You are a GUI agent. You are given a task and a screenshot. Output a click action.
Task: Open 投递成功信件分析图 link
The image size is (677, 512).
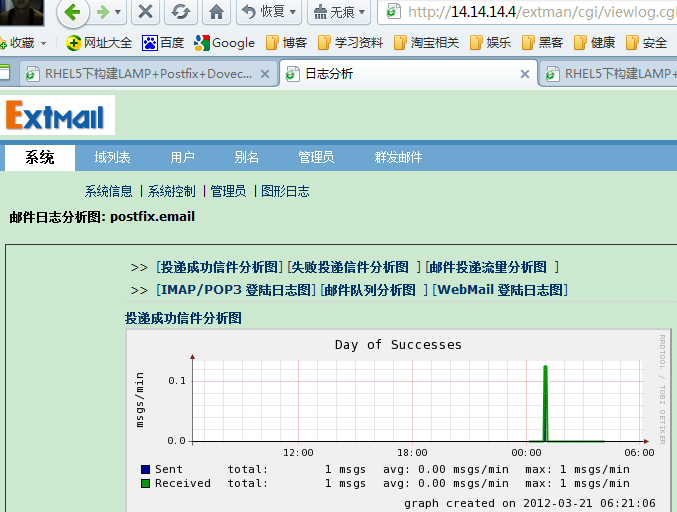(x=219, y=267)
